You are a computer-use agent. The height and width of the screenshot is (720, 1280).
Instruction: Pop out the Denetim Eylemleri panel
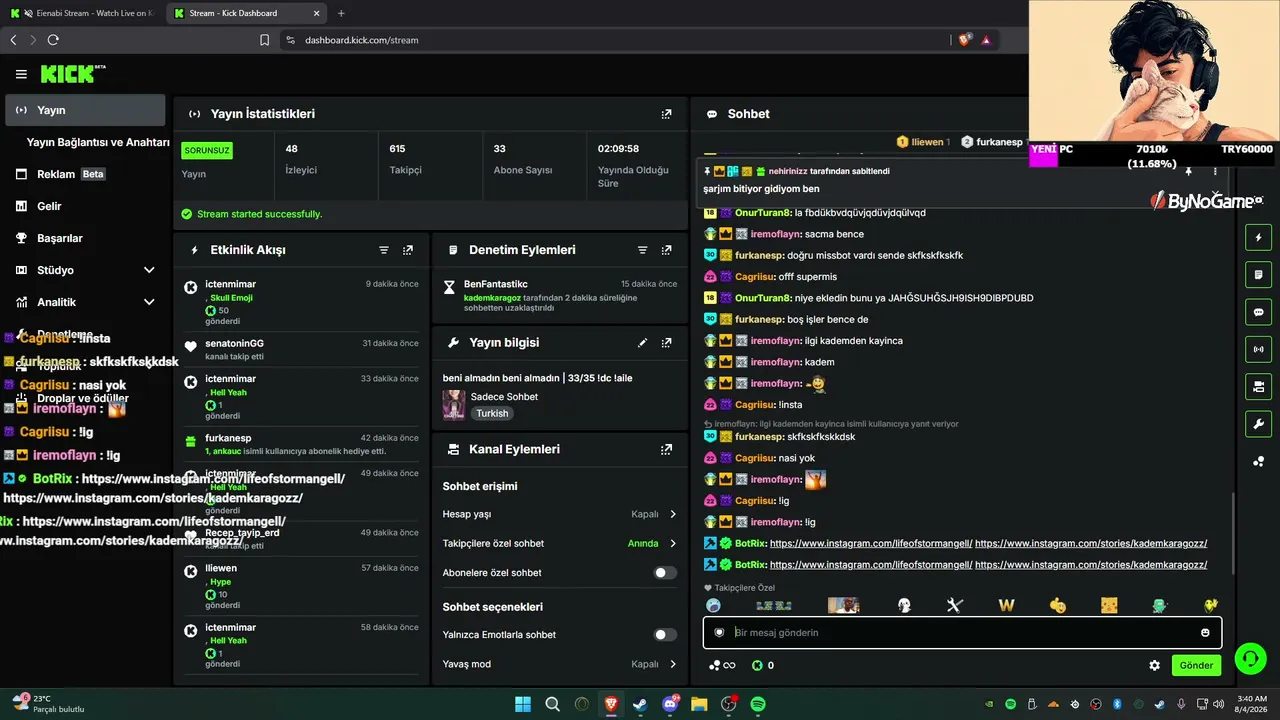666,250
